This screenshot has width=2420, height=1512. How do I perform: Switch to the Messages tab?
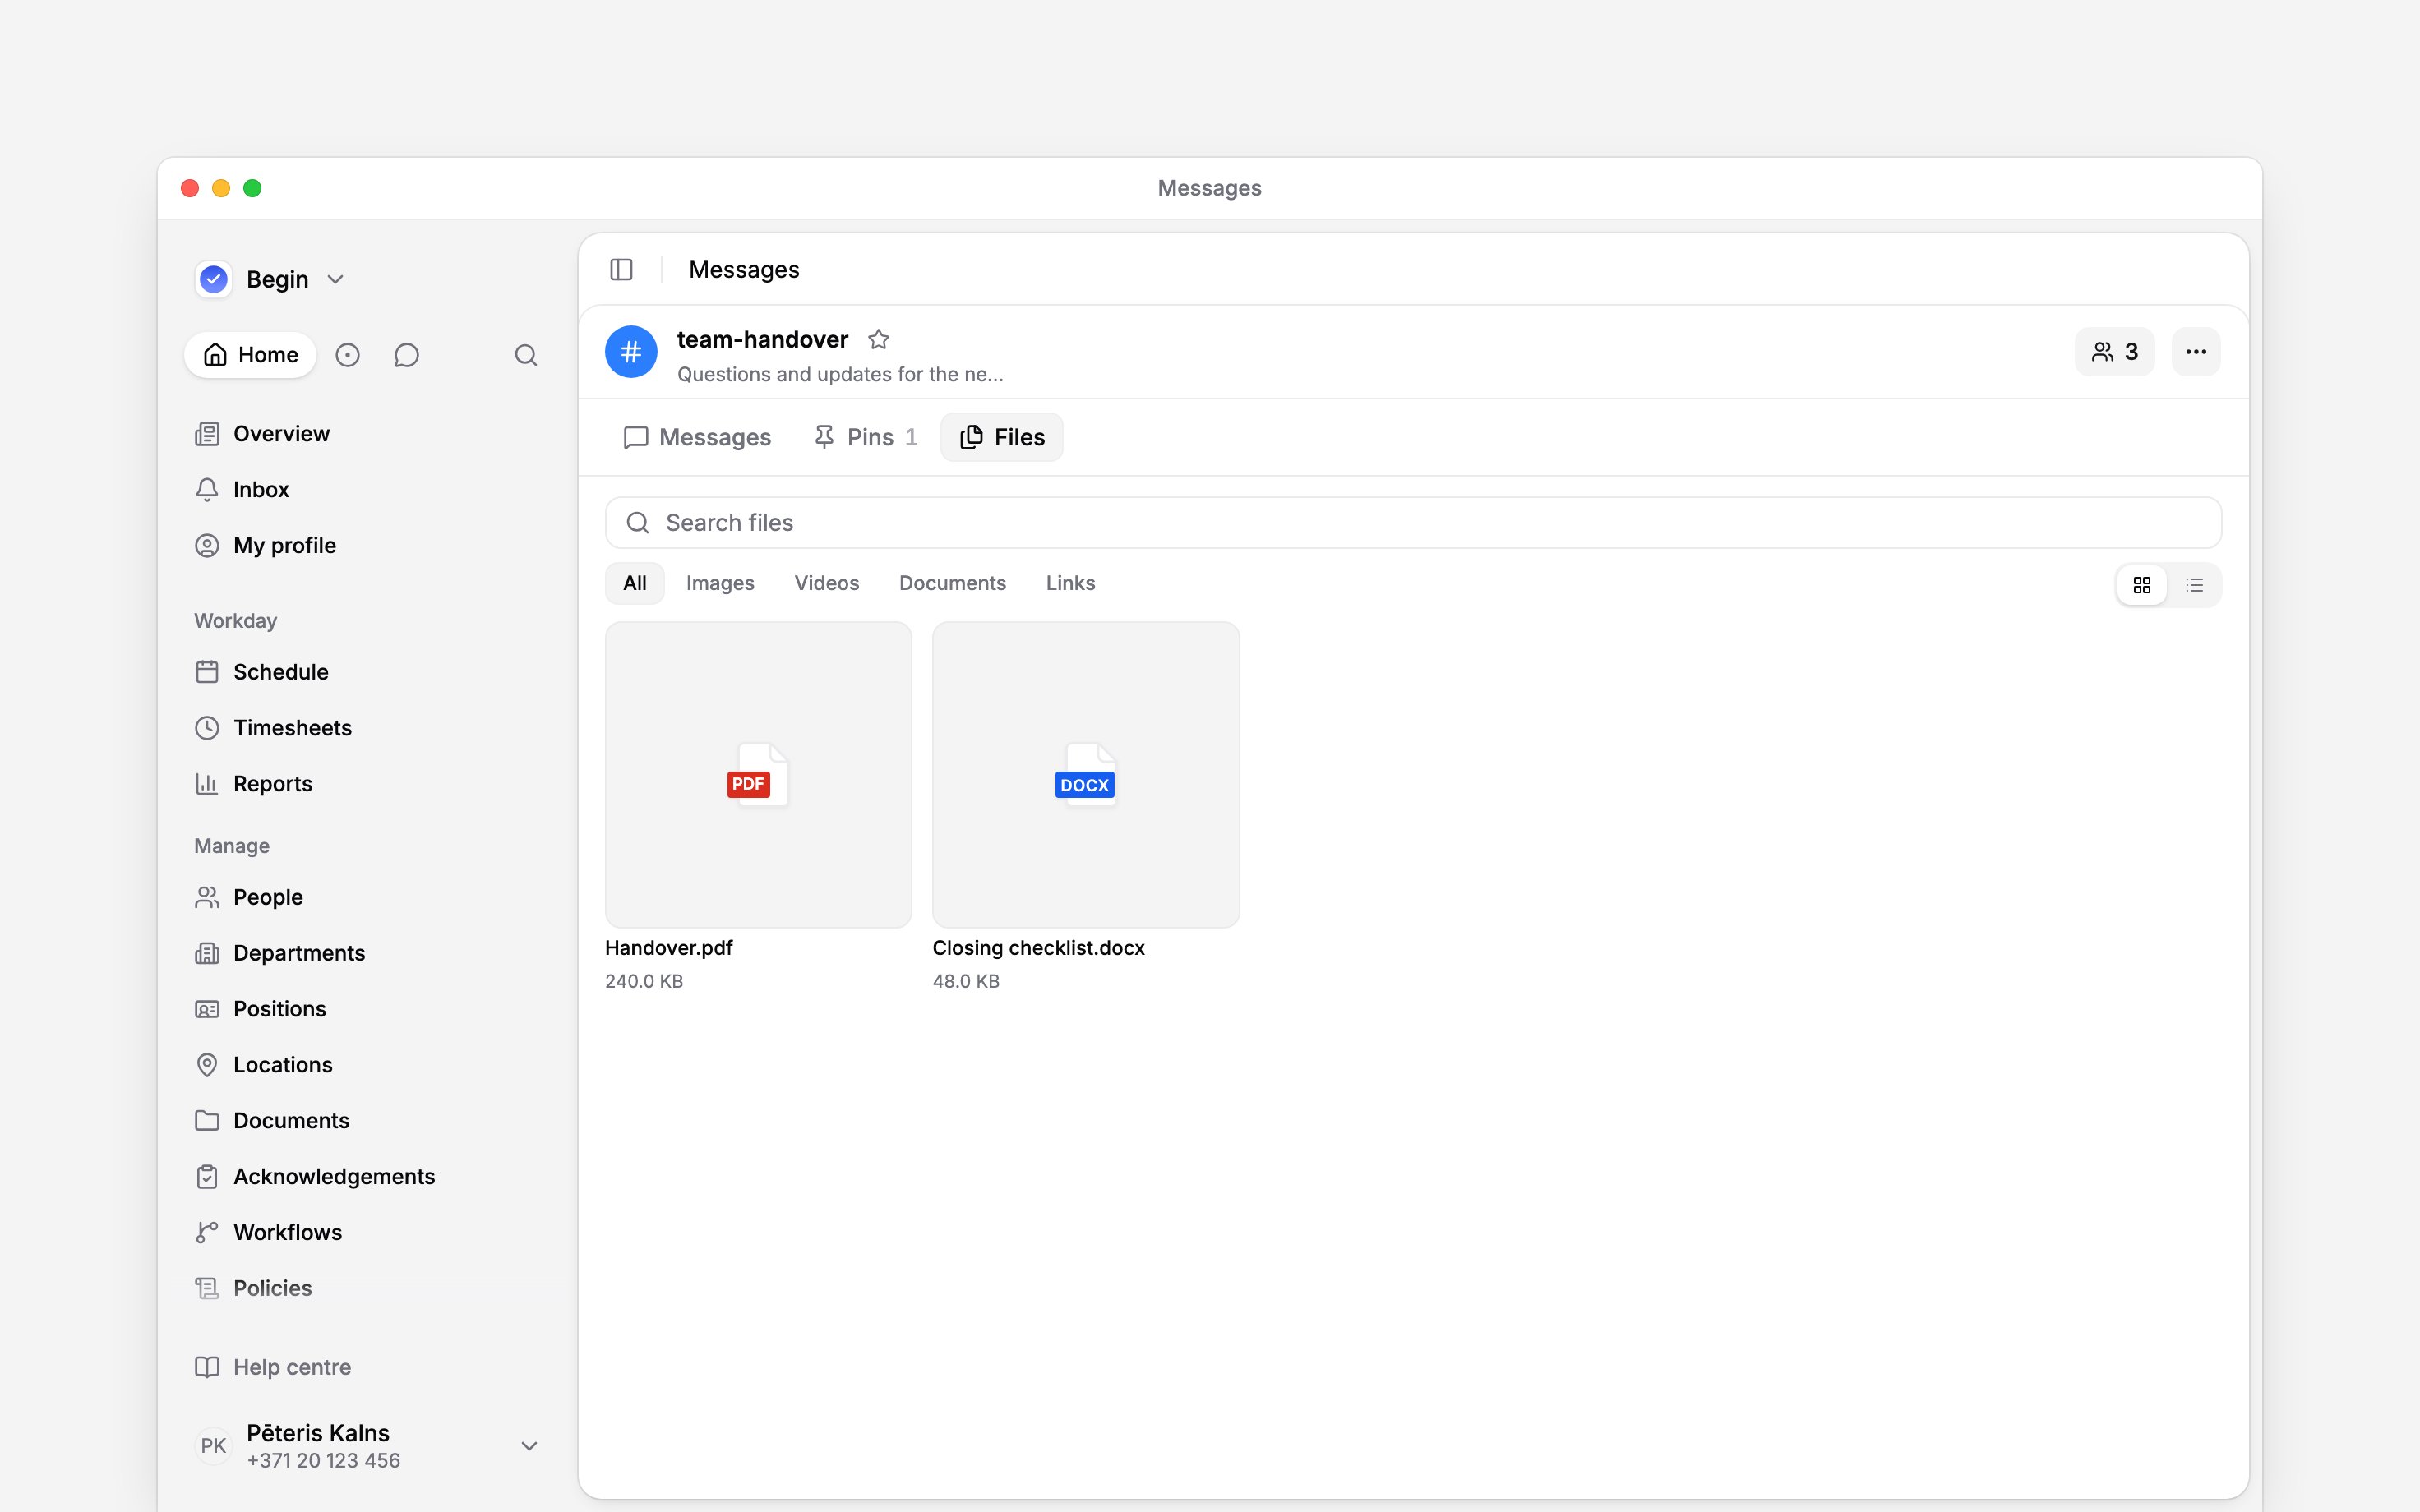click(x=697, y=437)
